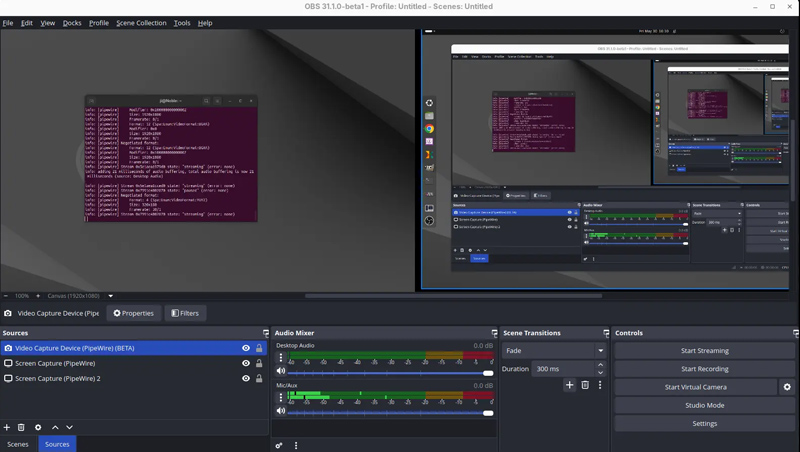Open the Tools menu
This screenshot has height=452, width=800.
click(182, 23)
